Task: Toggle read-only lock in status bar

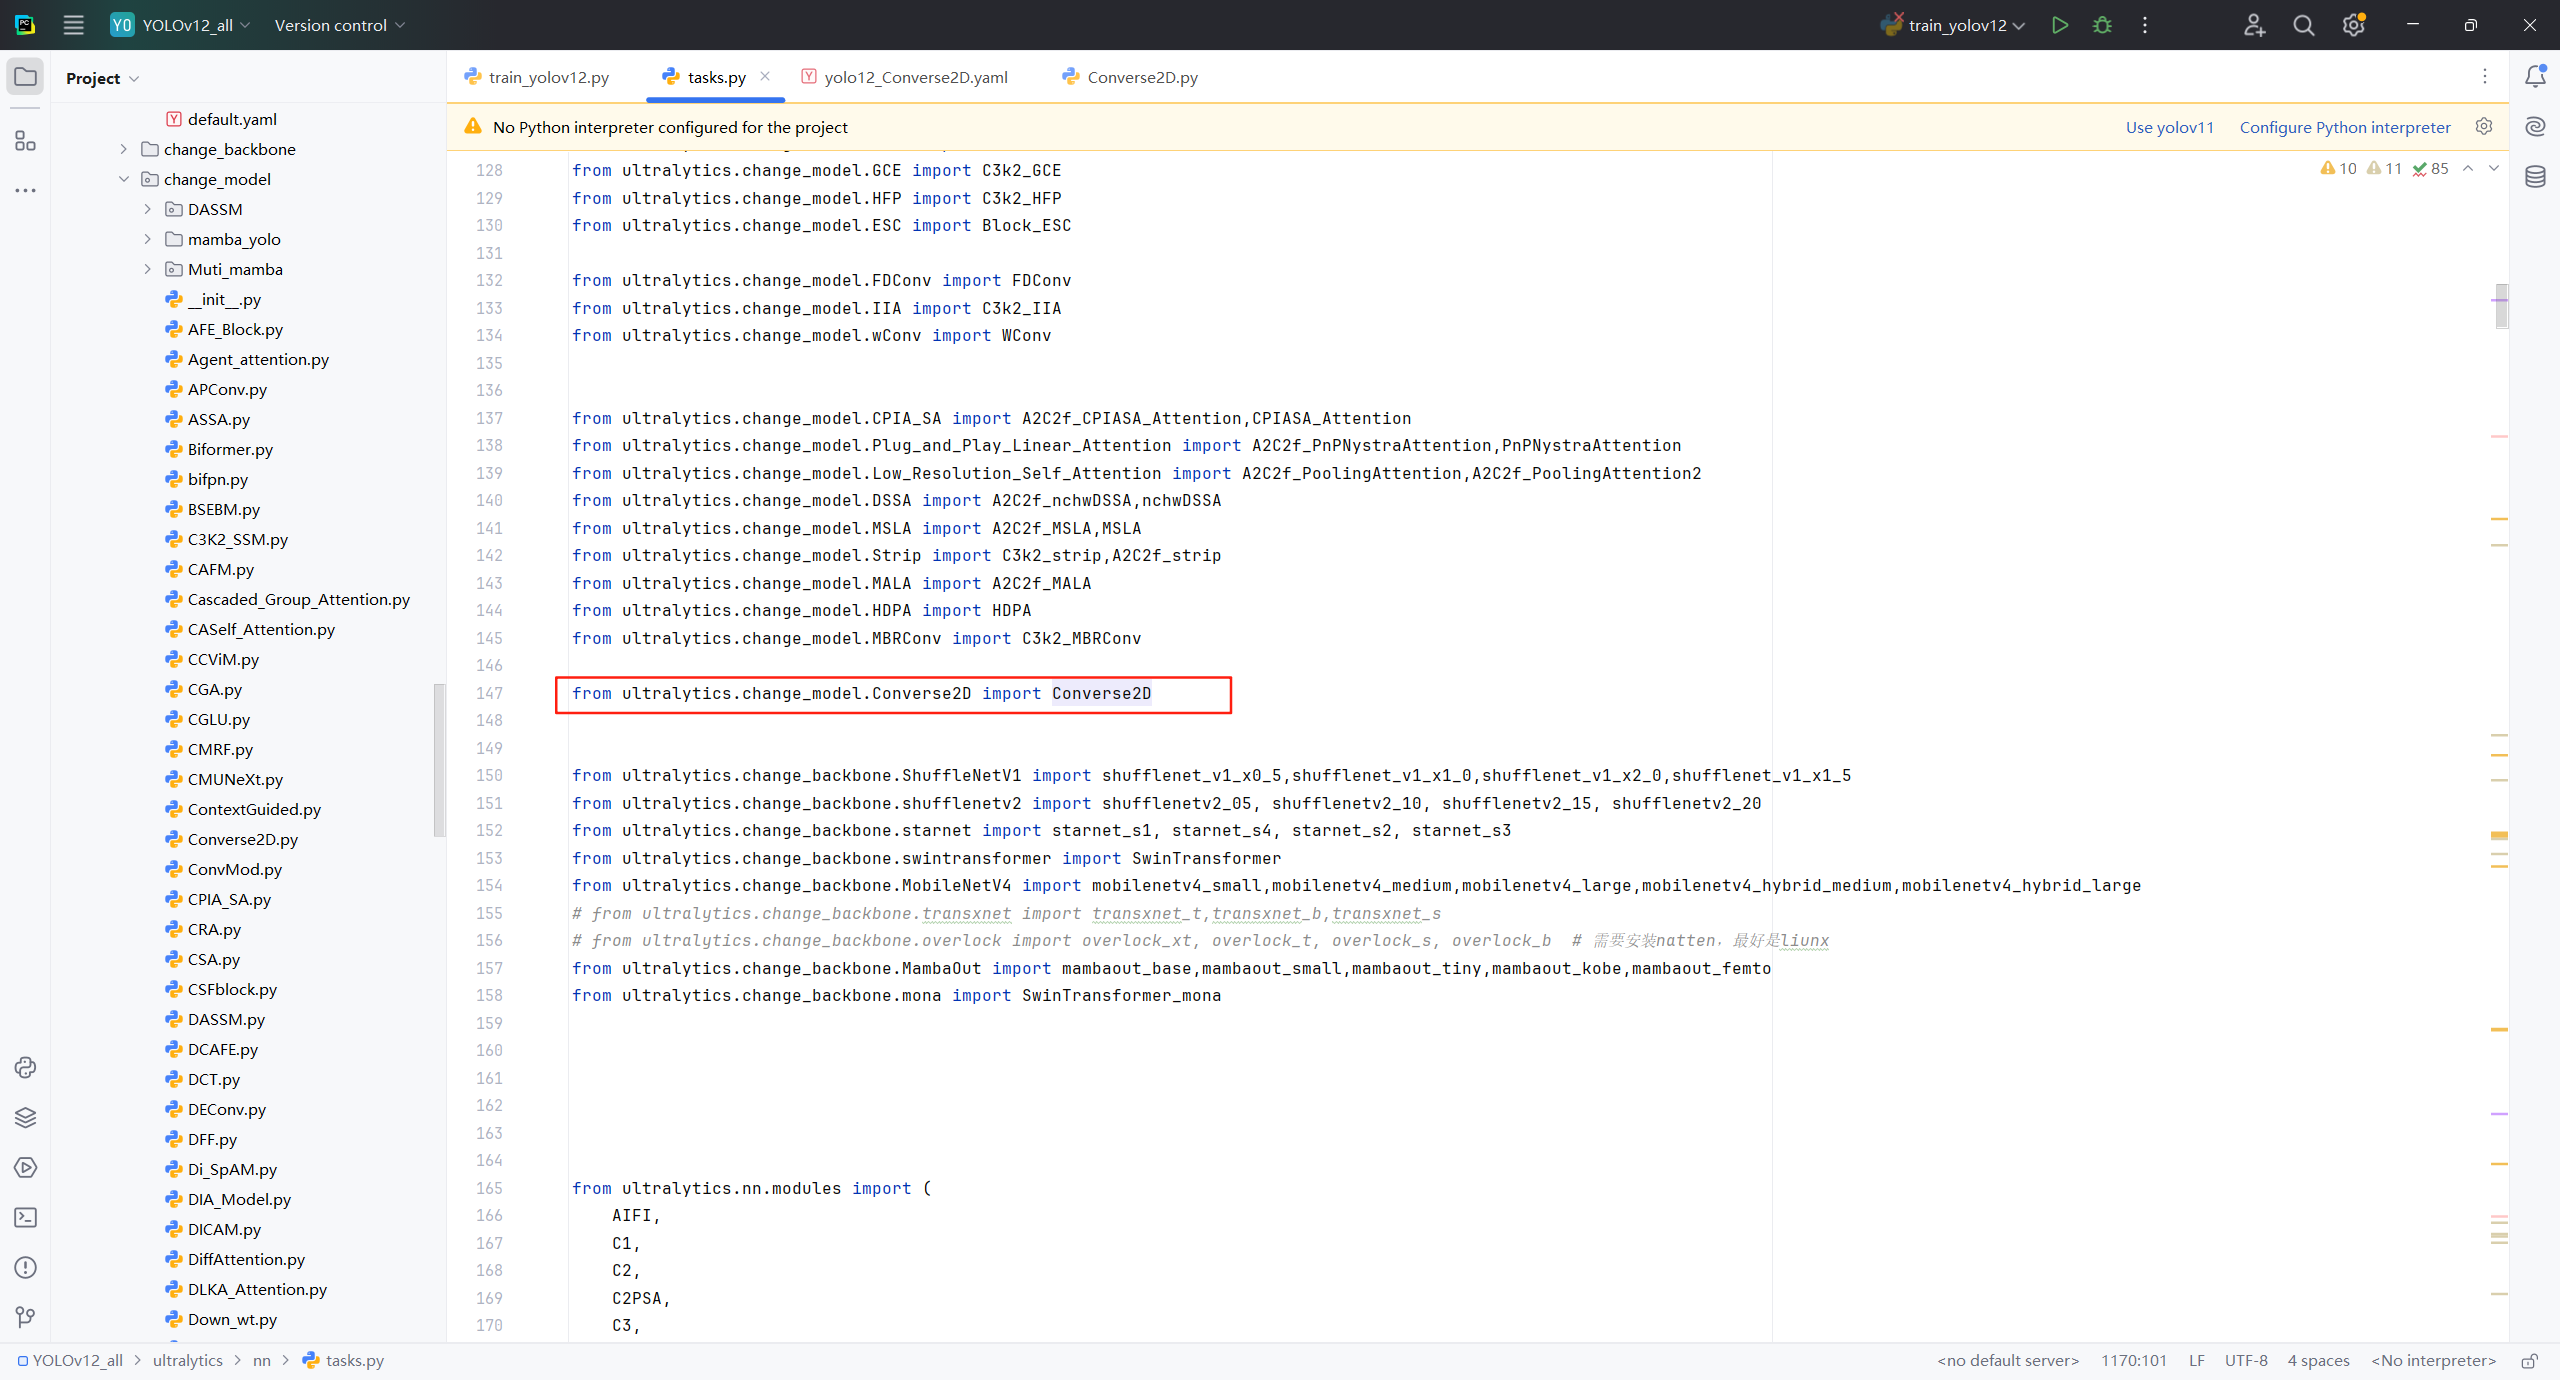Action: click(2529, 1360)
